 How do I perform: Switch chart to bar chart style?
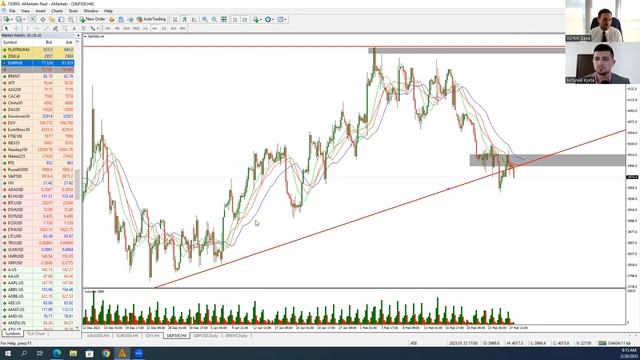[x=175, y=19]
